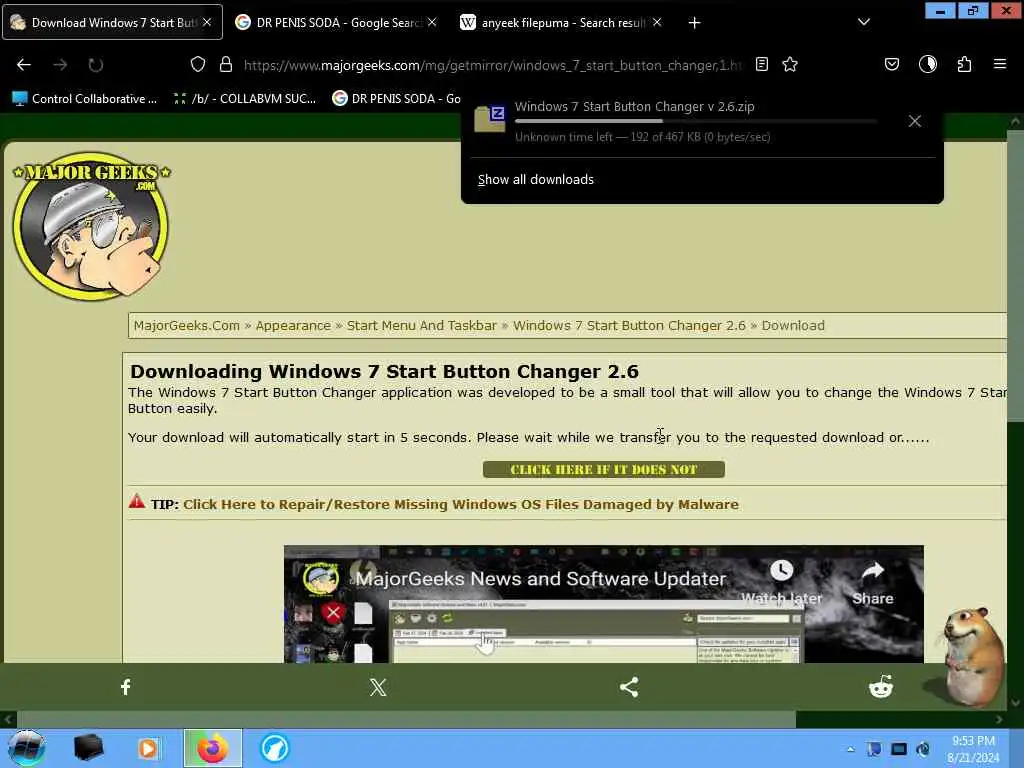This screenshot has height=768, width=1024.
Task: Share page on Reddit
Action: (x=881, y=687)
